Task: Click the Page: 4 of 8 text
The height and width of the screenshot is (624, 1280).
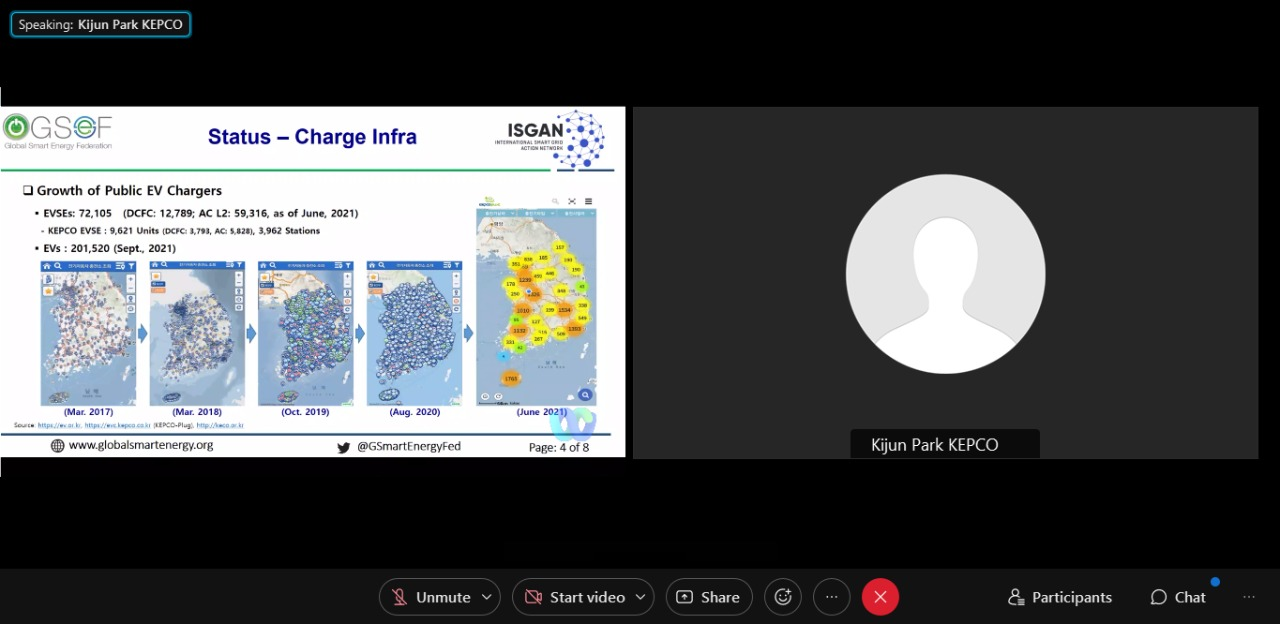Action: click(559, 447)
